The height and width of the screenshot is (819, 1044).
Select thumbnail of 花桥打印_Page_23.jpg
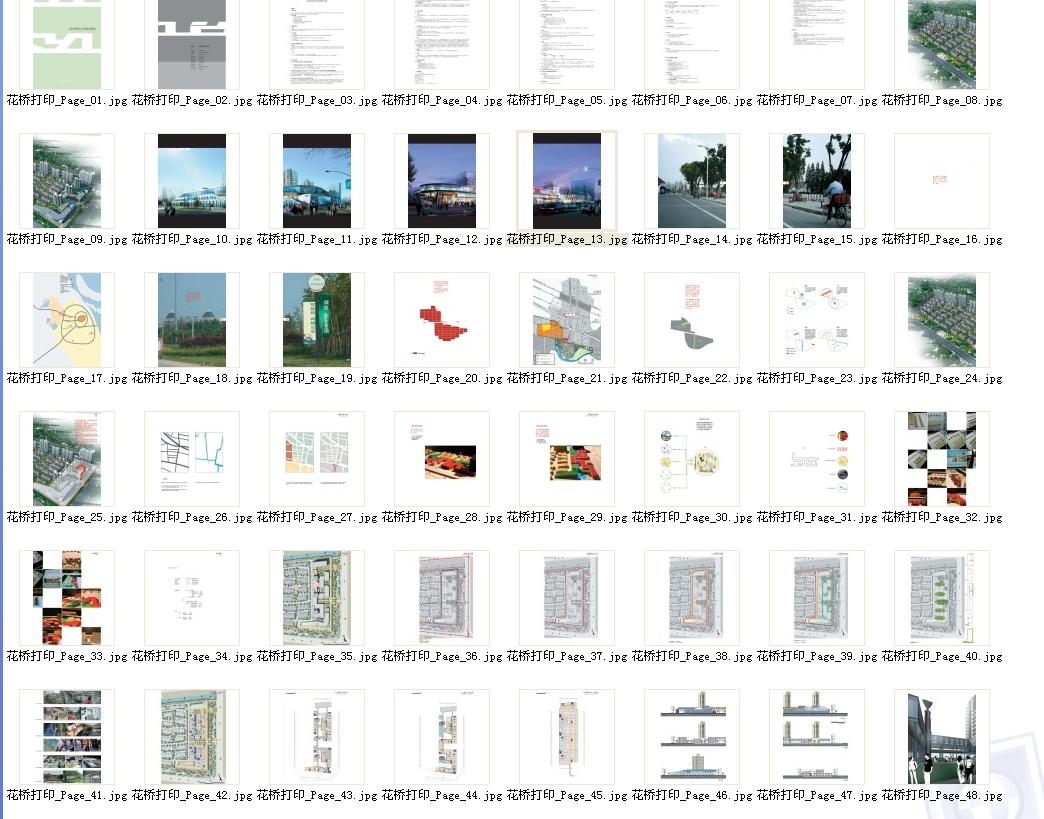[817, 320]
